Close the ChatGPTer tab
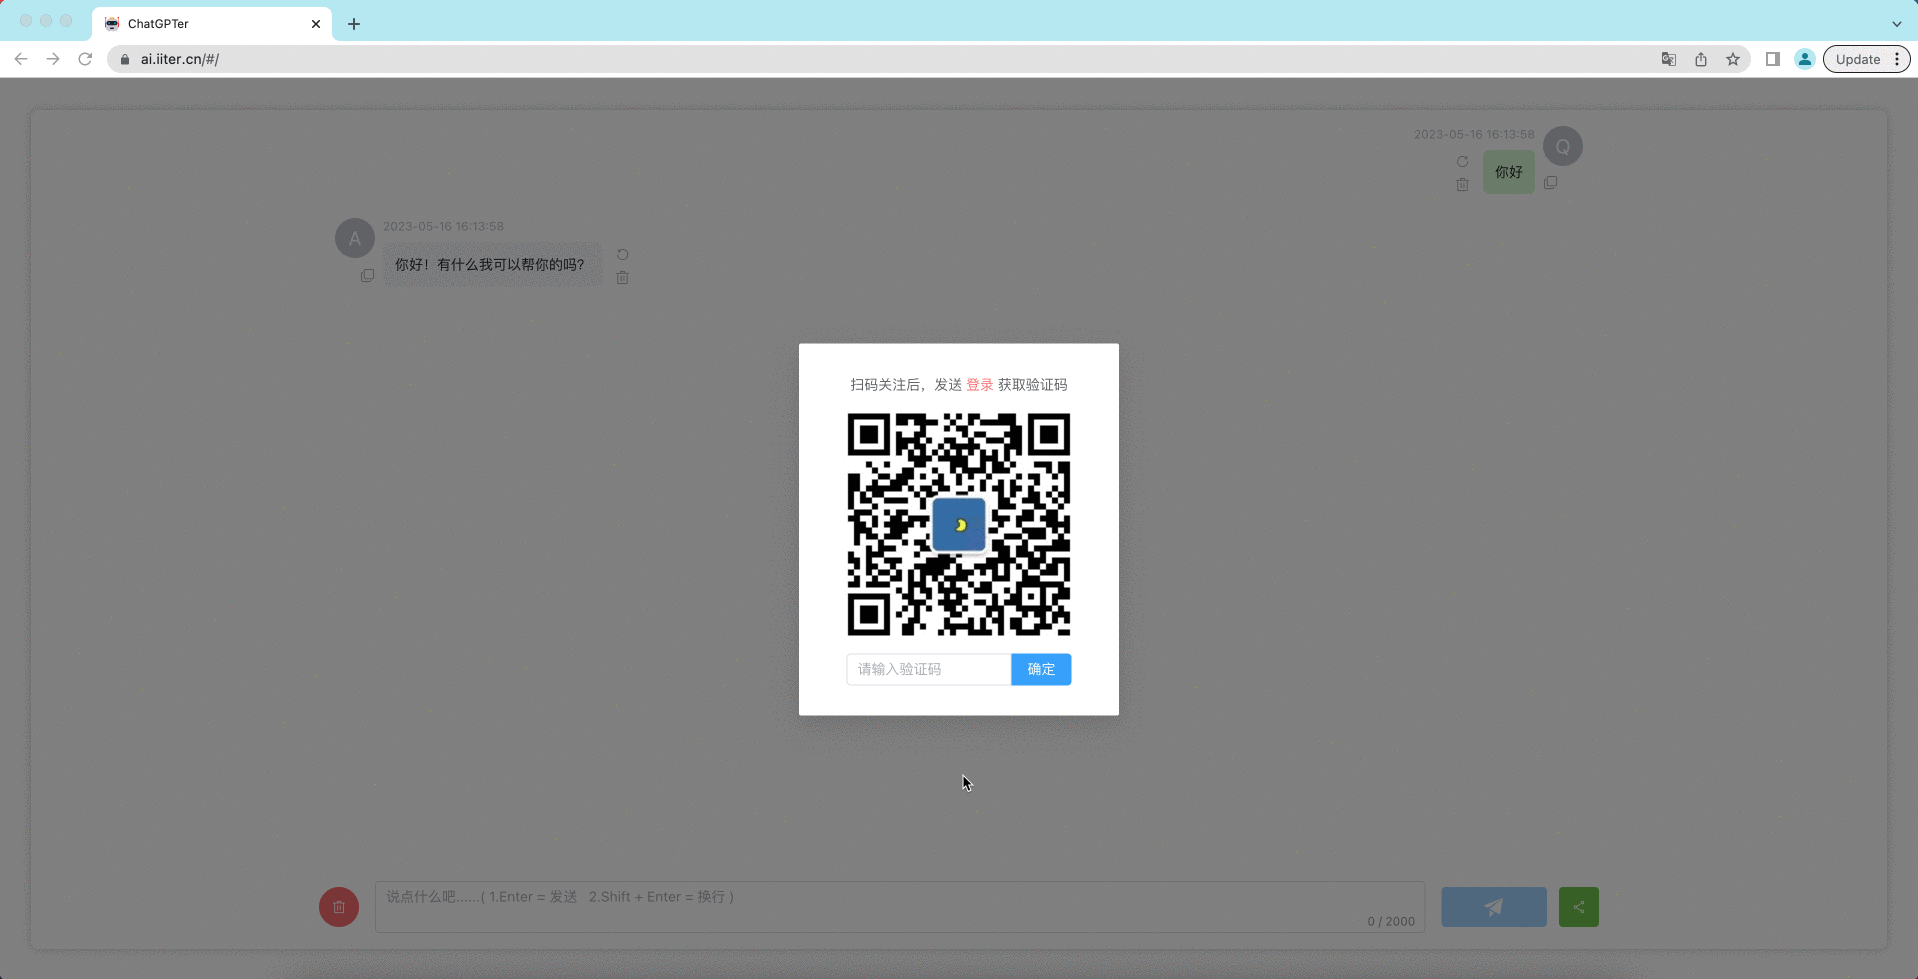Image resolution: width=1918 pixels, height=979 pixels. click(316, 24)
